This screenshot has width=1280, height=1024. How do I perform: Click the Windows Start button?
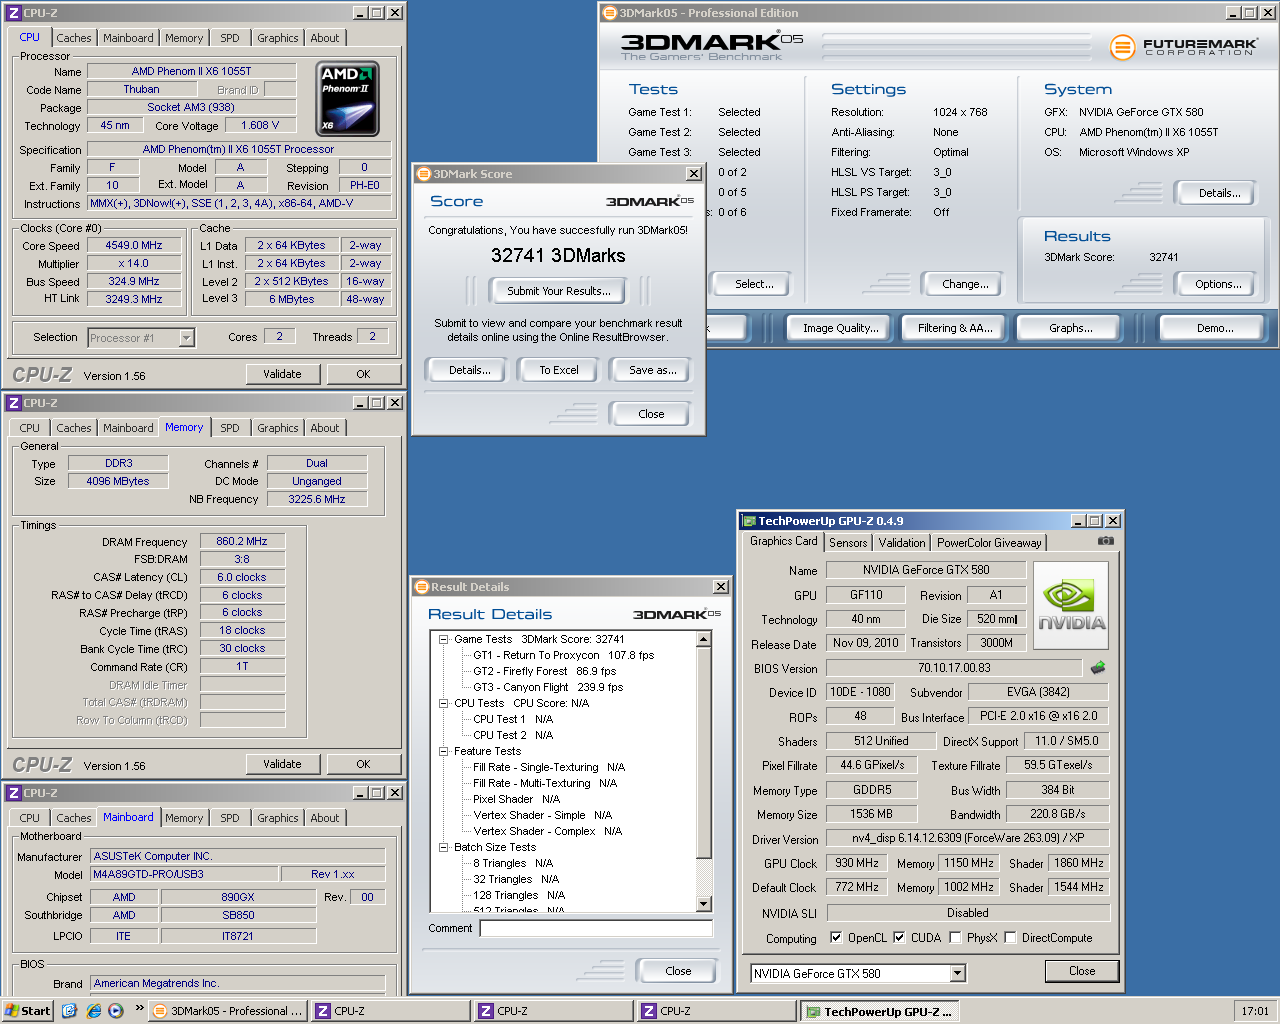click(27, 1011)
